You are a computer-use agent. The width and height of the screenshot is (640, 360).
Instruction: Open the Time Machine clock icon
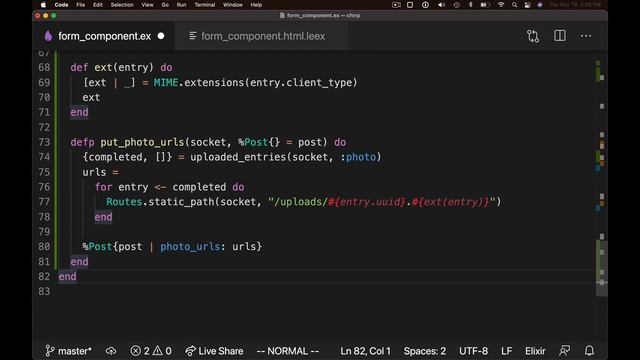click(x=456, y=5)
